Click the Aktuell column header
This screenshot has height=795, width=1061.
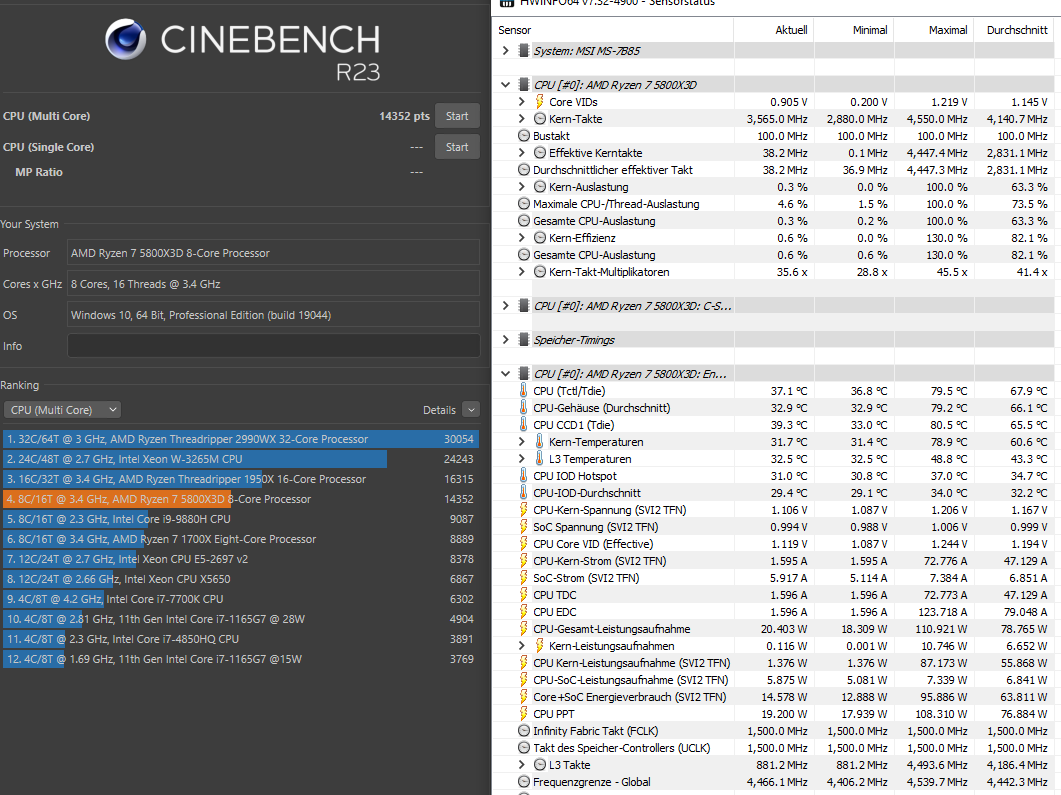(x=773, y=30)
